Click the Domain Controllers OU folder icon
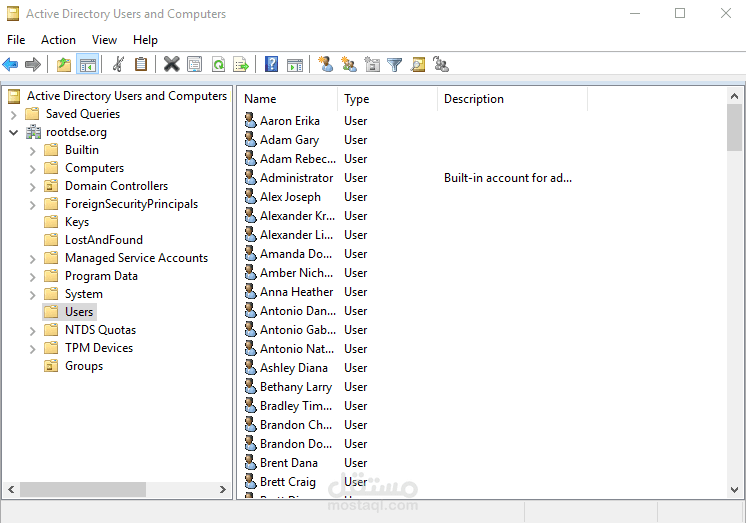746x523 pixels. 51,186
